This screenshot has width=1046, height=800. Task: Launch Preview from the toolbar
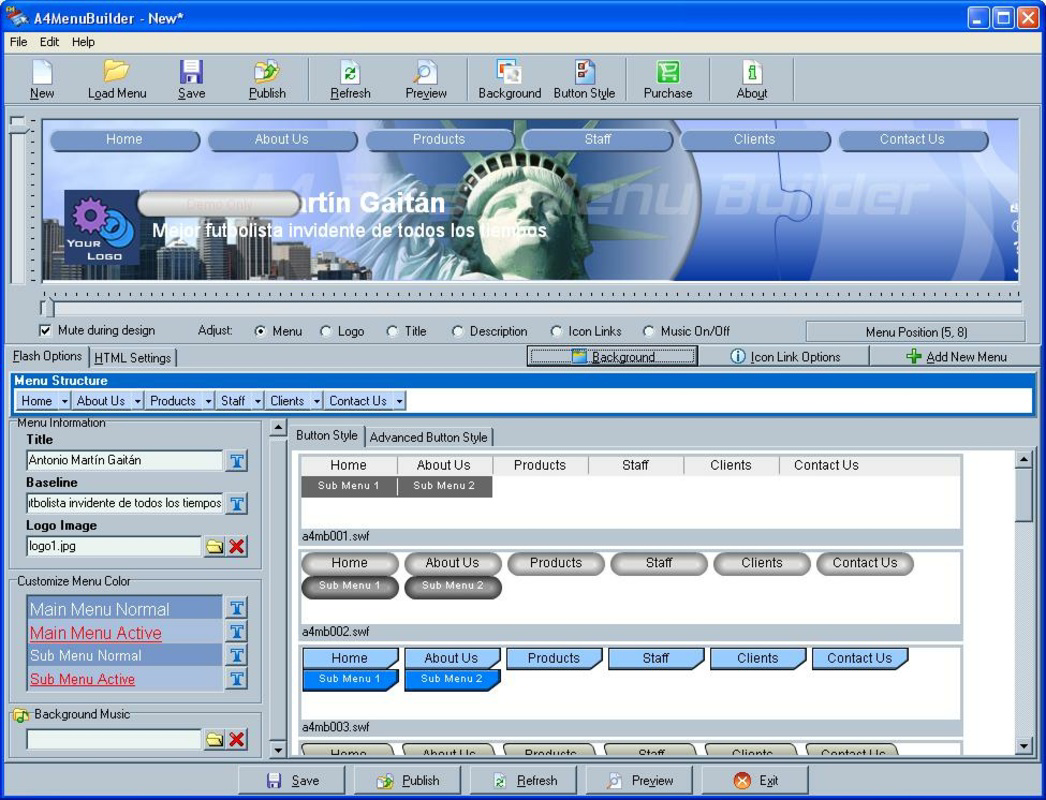click(425, 78)
